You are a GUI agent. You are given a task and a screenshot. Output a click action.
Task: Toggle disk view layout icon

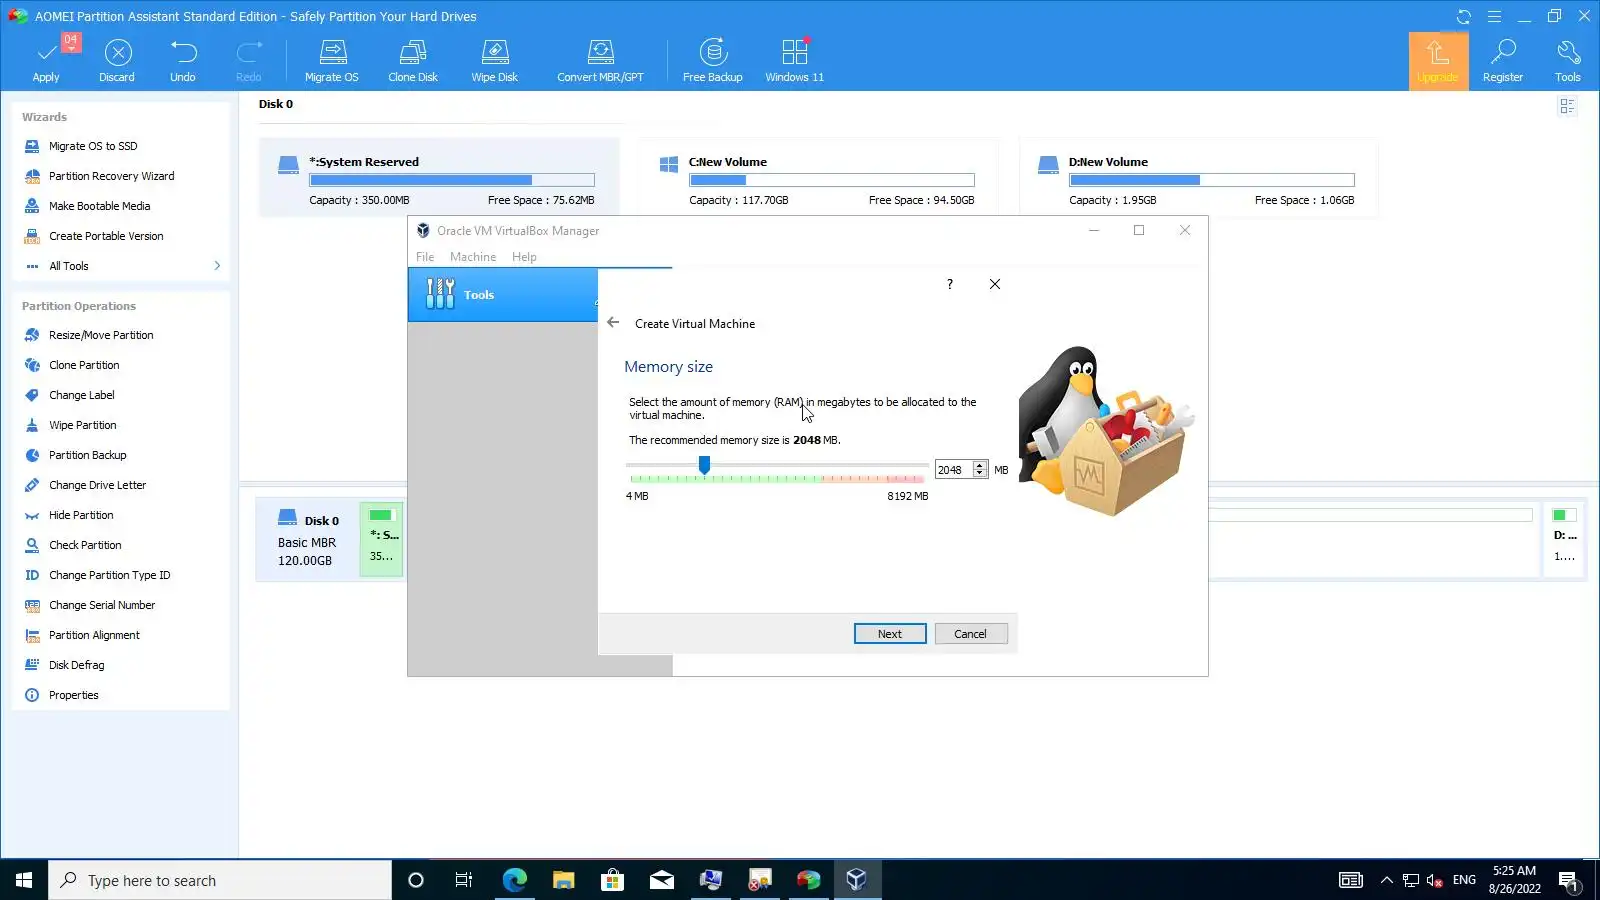pos(1567,106)
